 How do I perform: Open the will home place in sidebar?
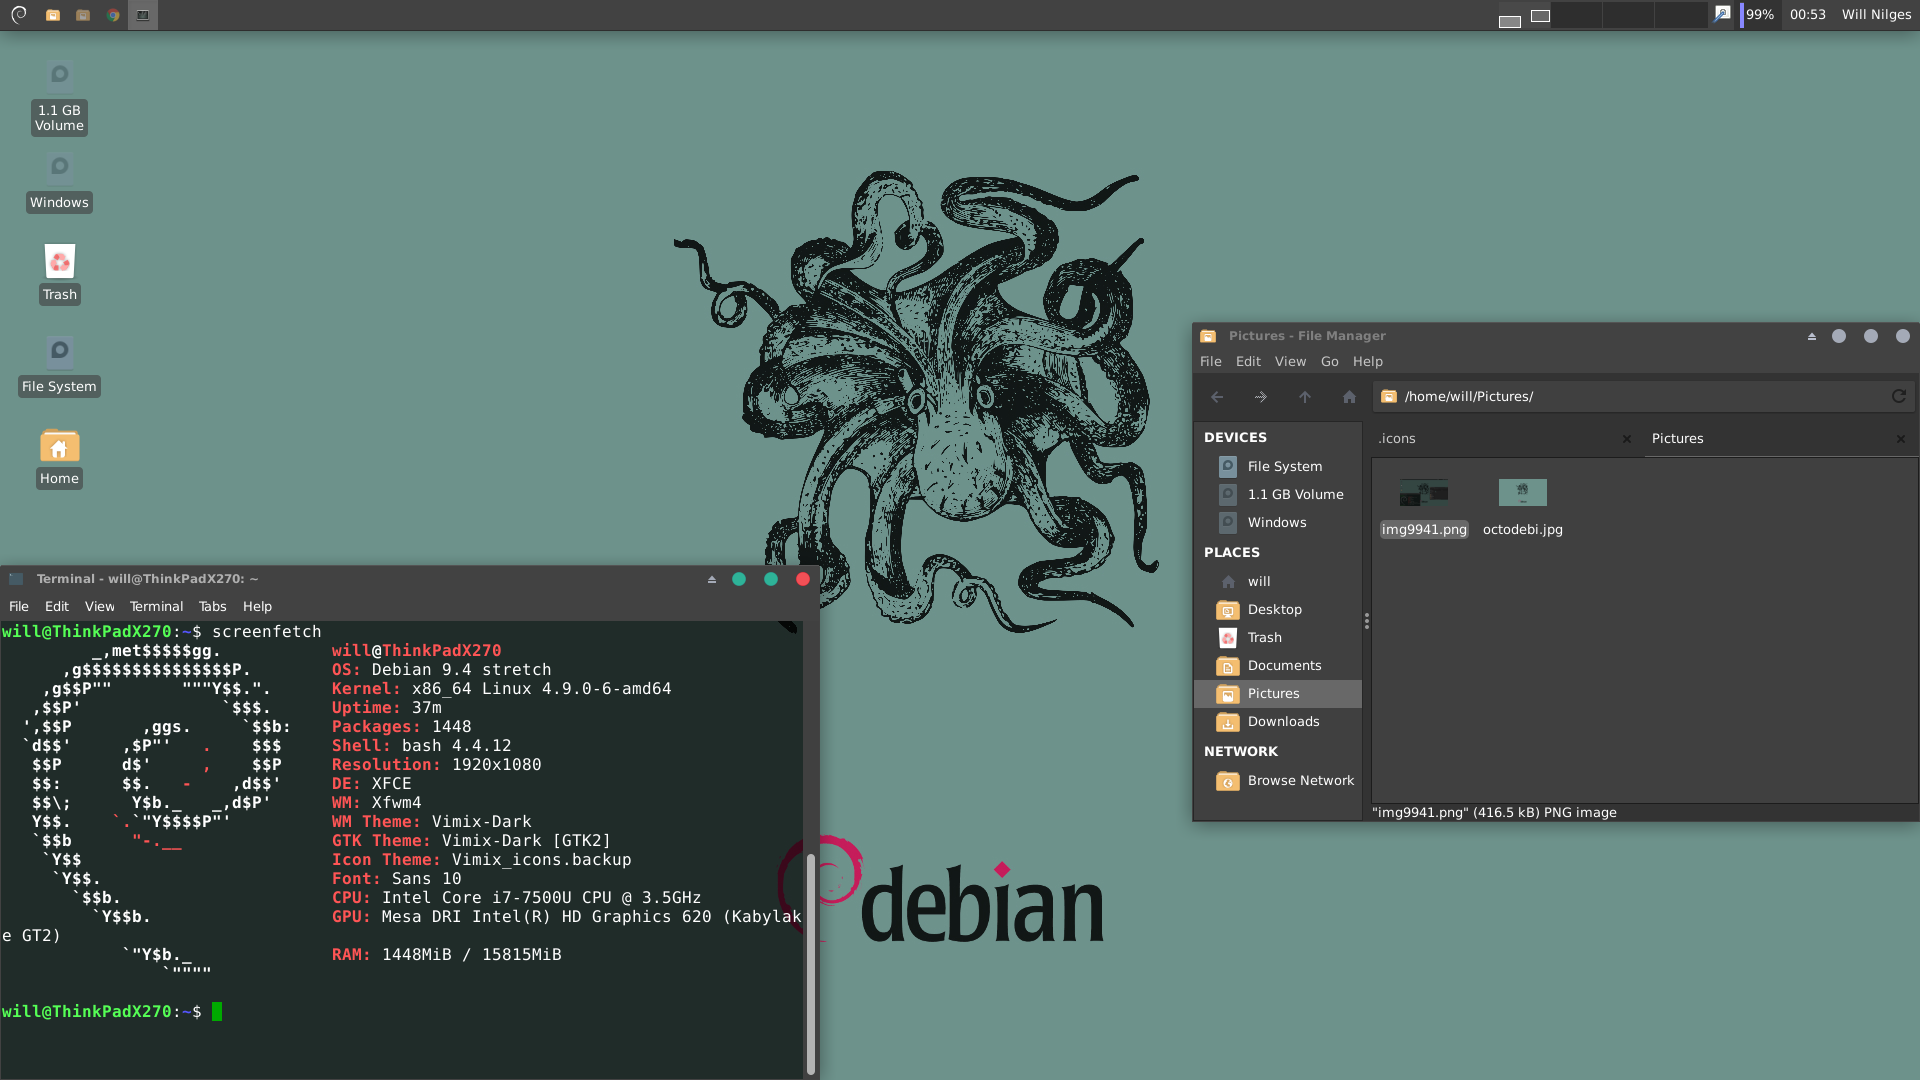coord(1278,582)
